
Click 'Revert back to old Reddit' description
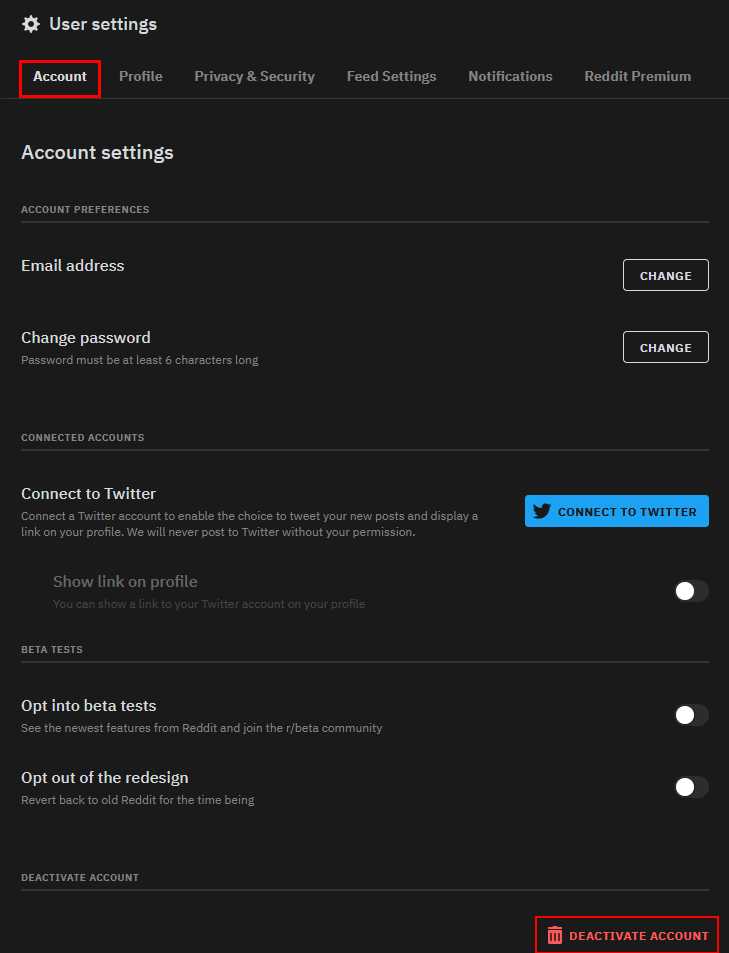click(137, 800)
